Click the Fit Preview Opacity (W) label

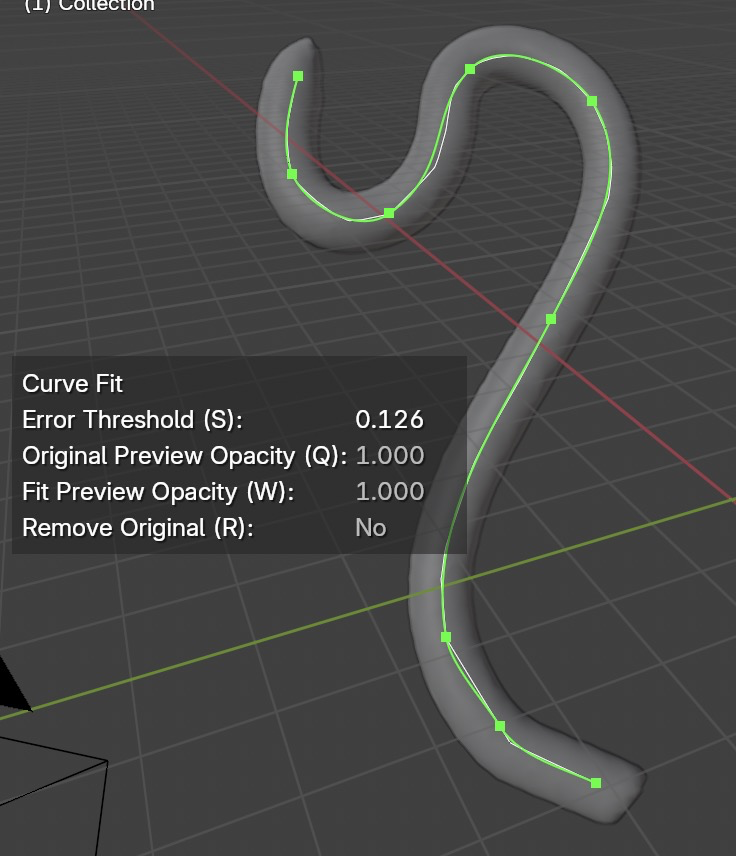click(x=158, y=492)
